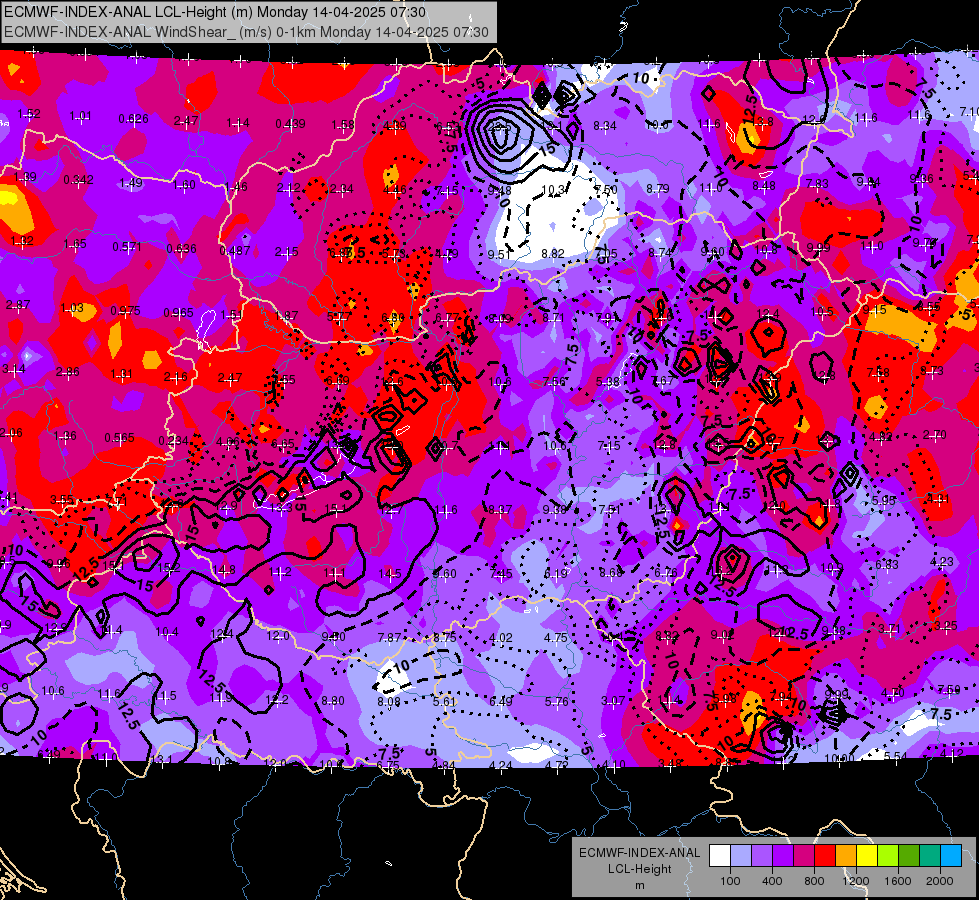
Task: Click the map grid value 8.75
Action: (x=445, y=637)
